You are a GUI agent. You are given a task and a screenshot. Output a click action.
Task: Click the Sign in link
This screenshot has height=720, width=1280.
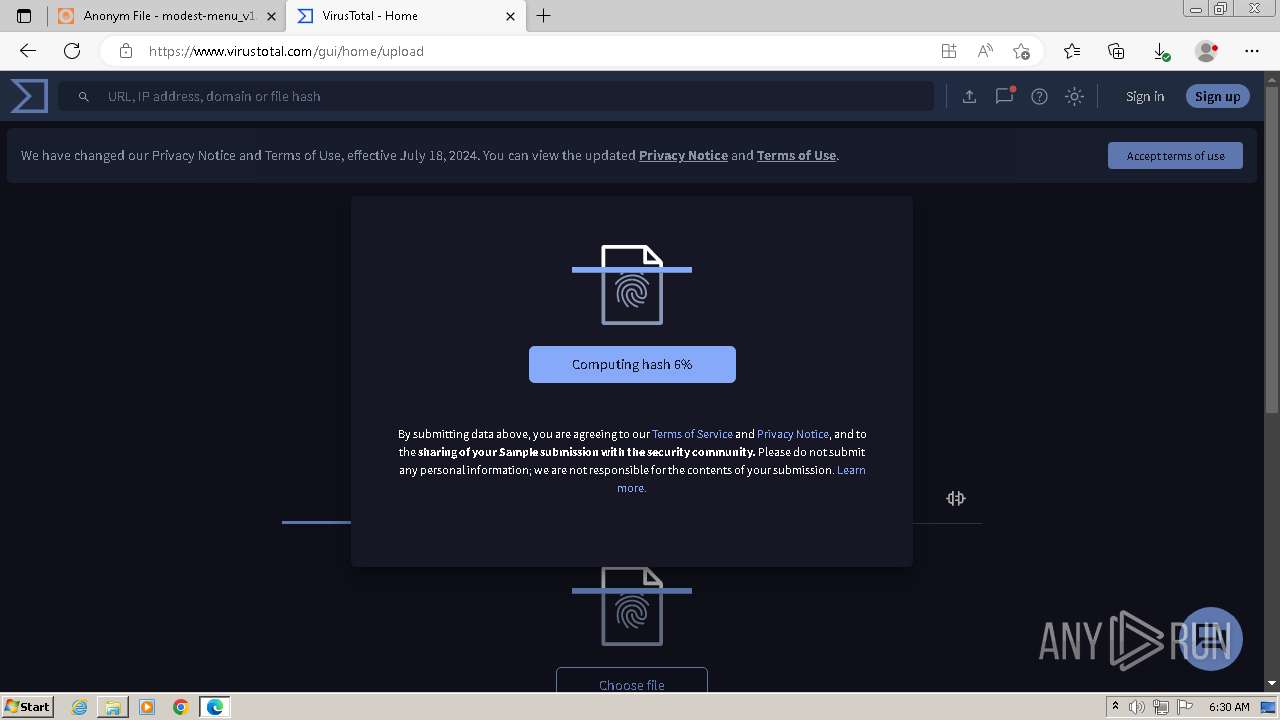coord(1145,97)
